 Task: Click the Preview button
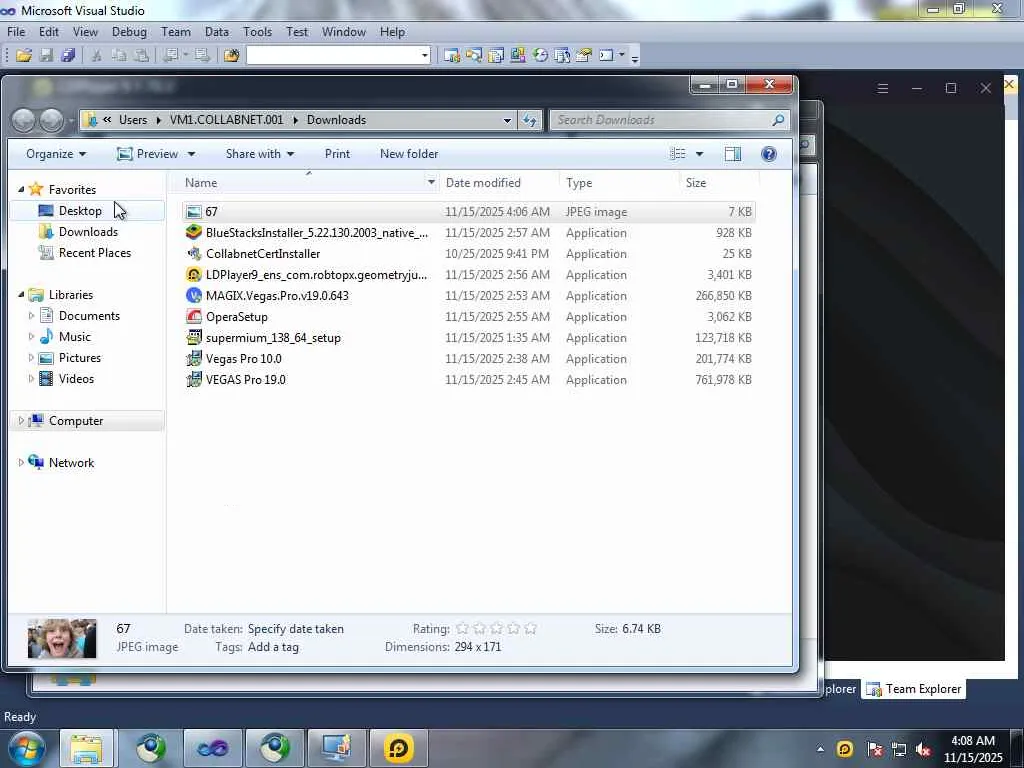(x=148, y=154)
